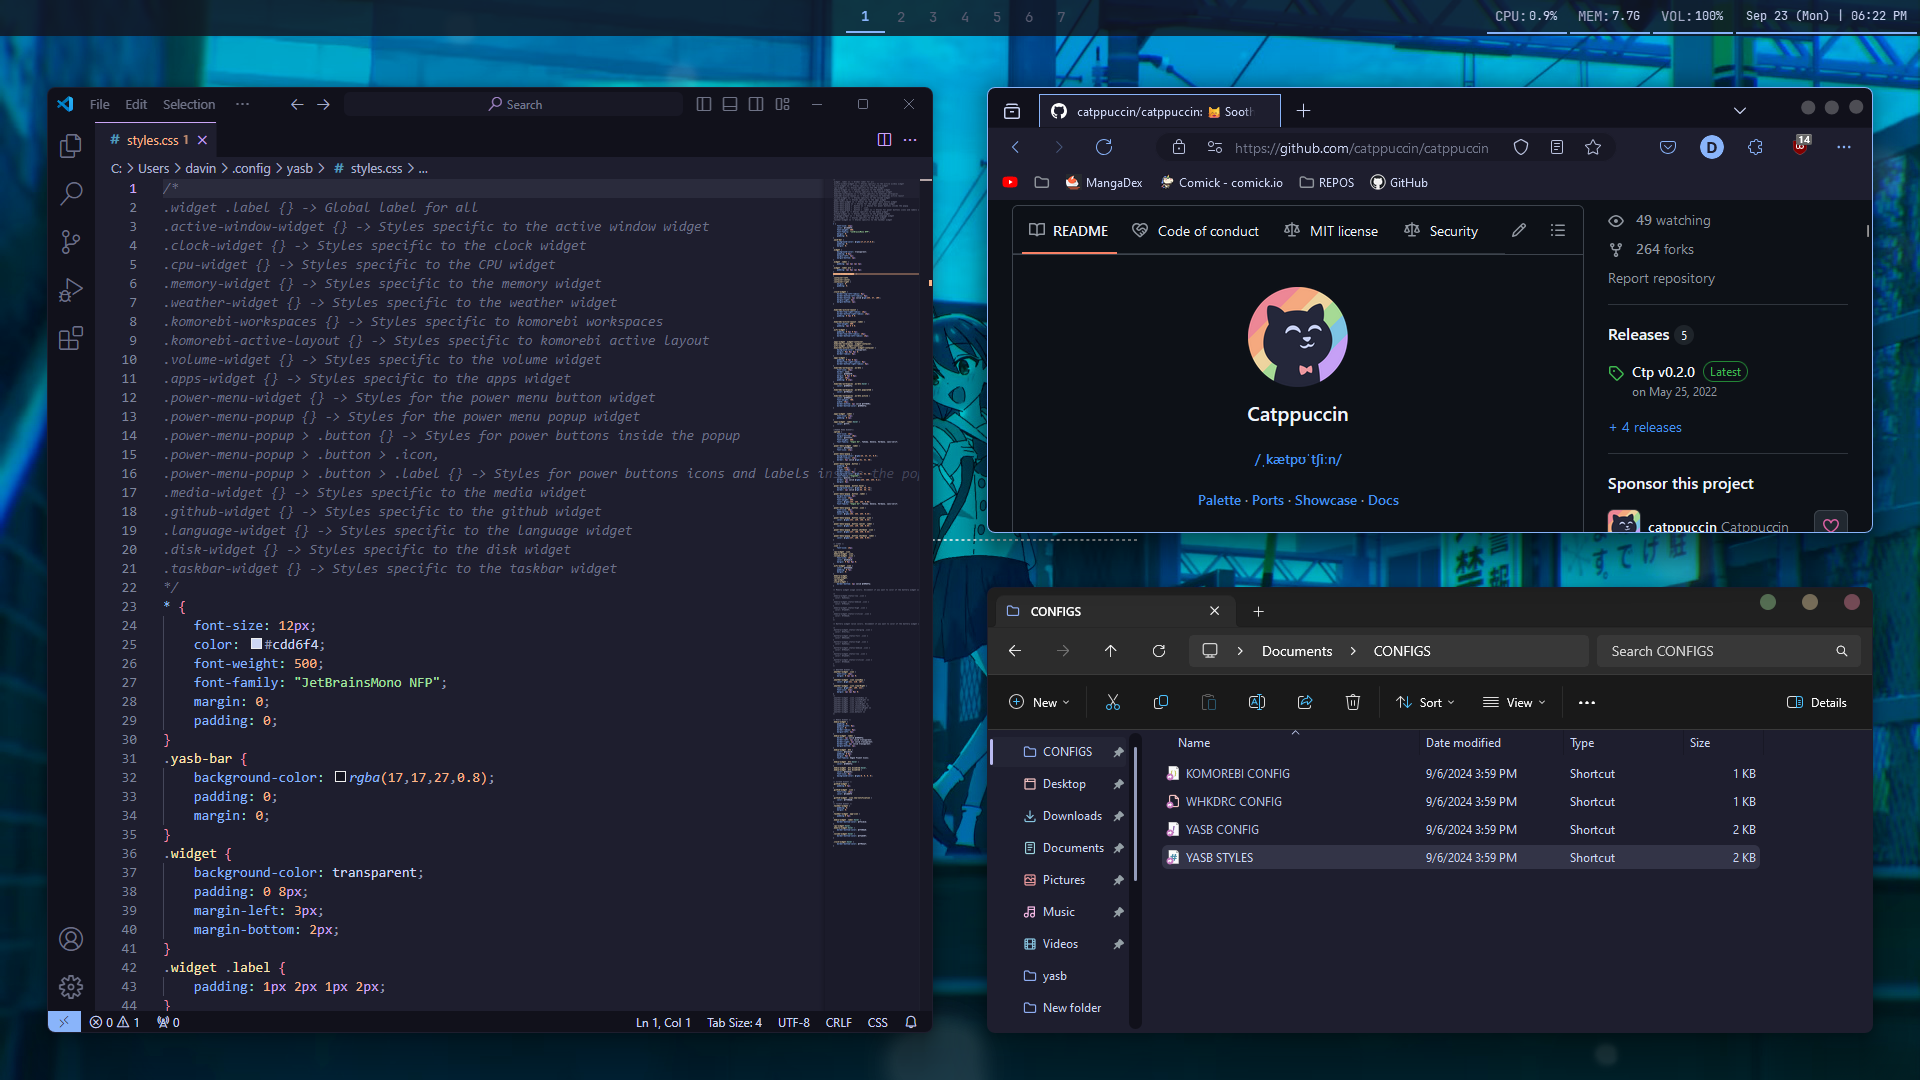Image resolution: width=1920 pixels, height=1080 pixels.
Task: Open the Selection menu in VS Code
Action: coord(189,104)
